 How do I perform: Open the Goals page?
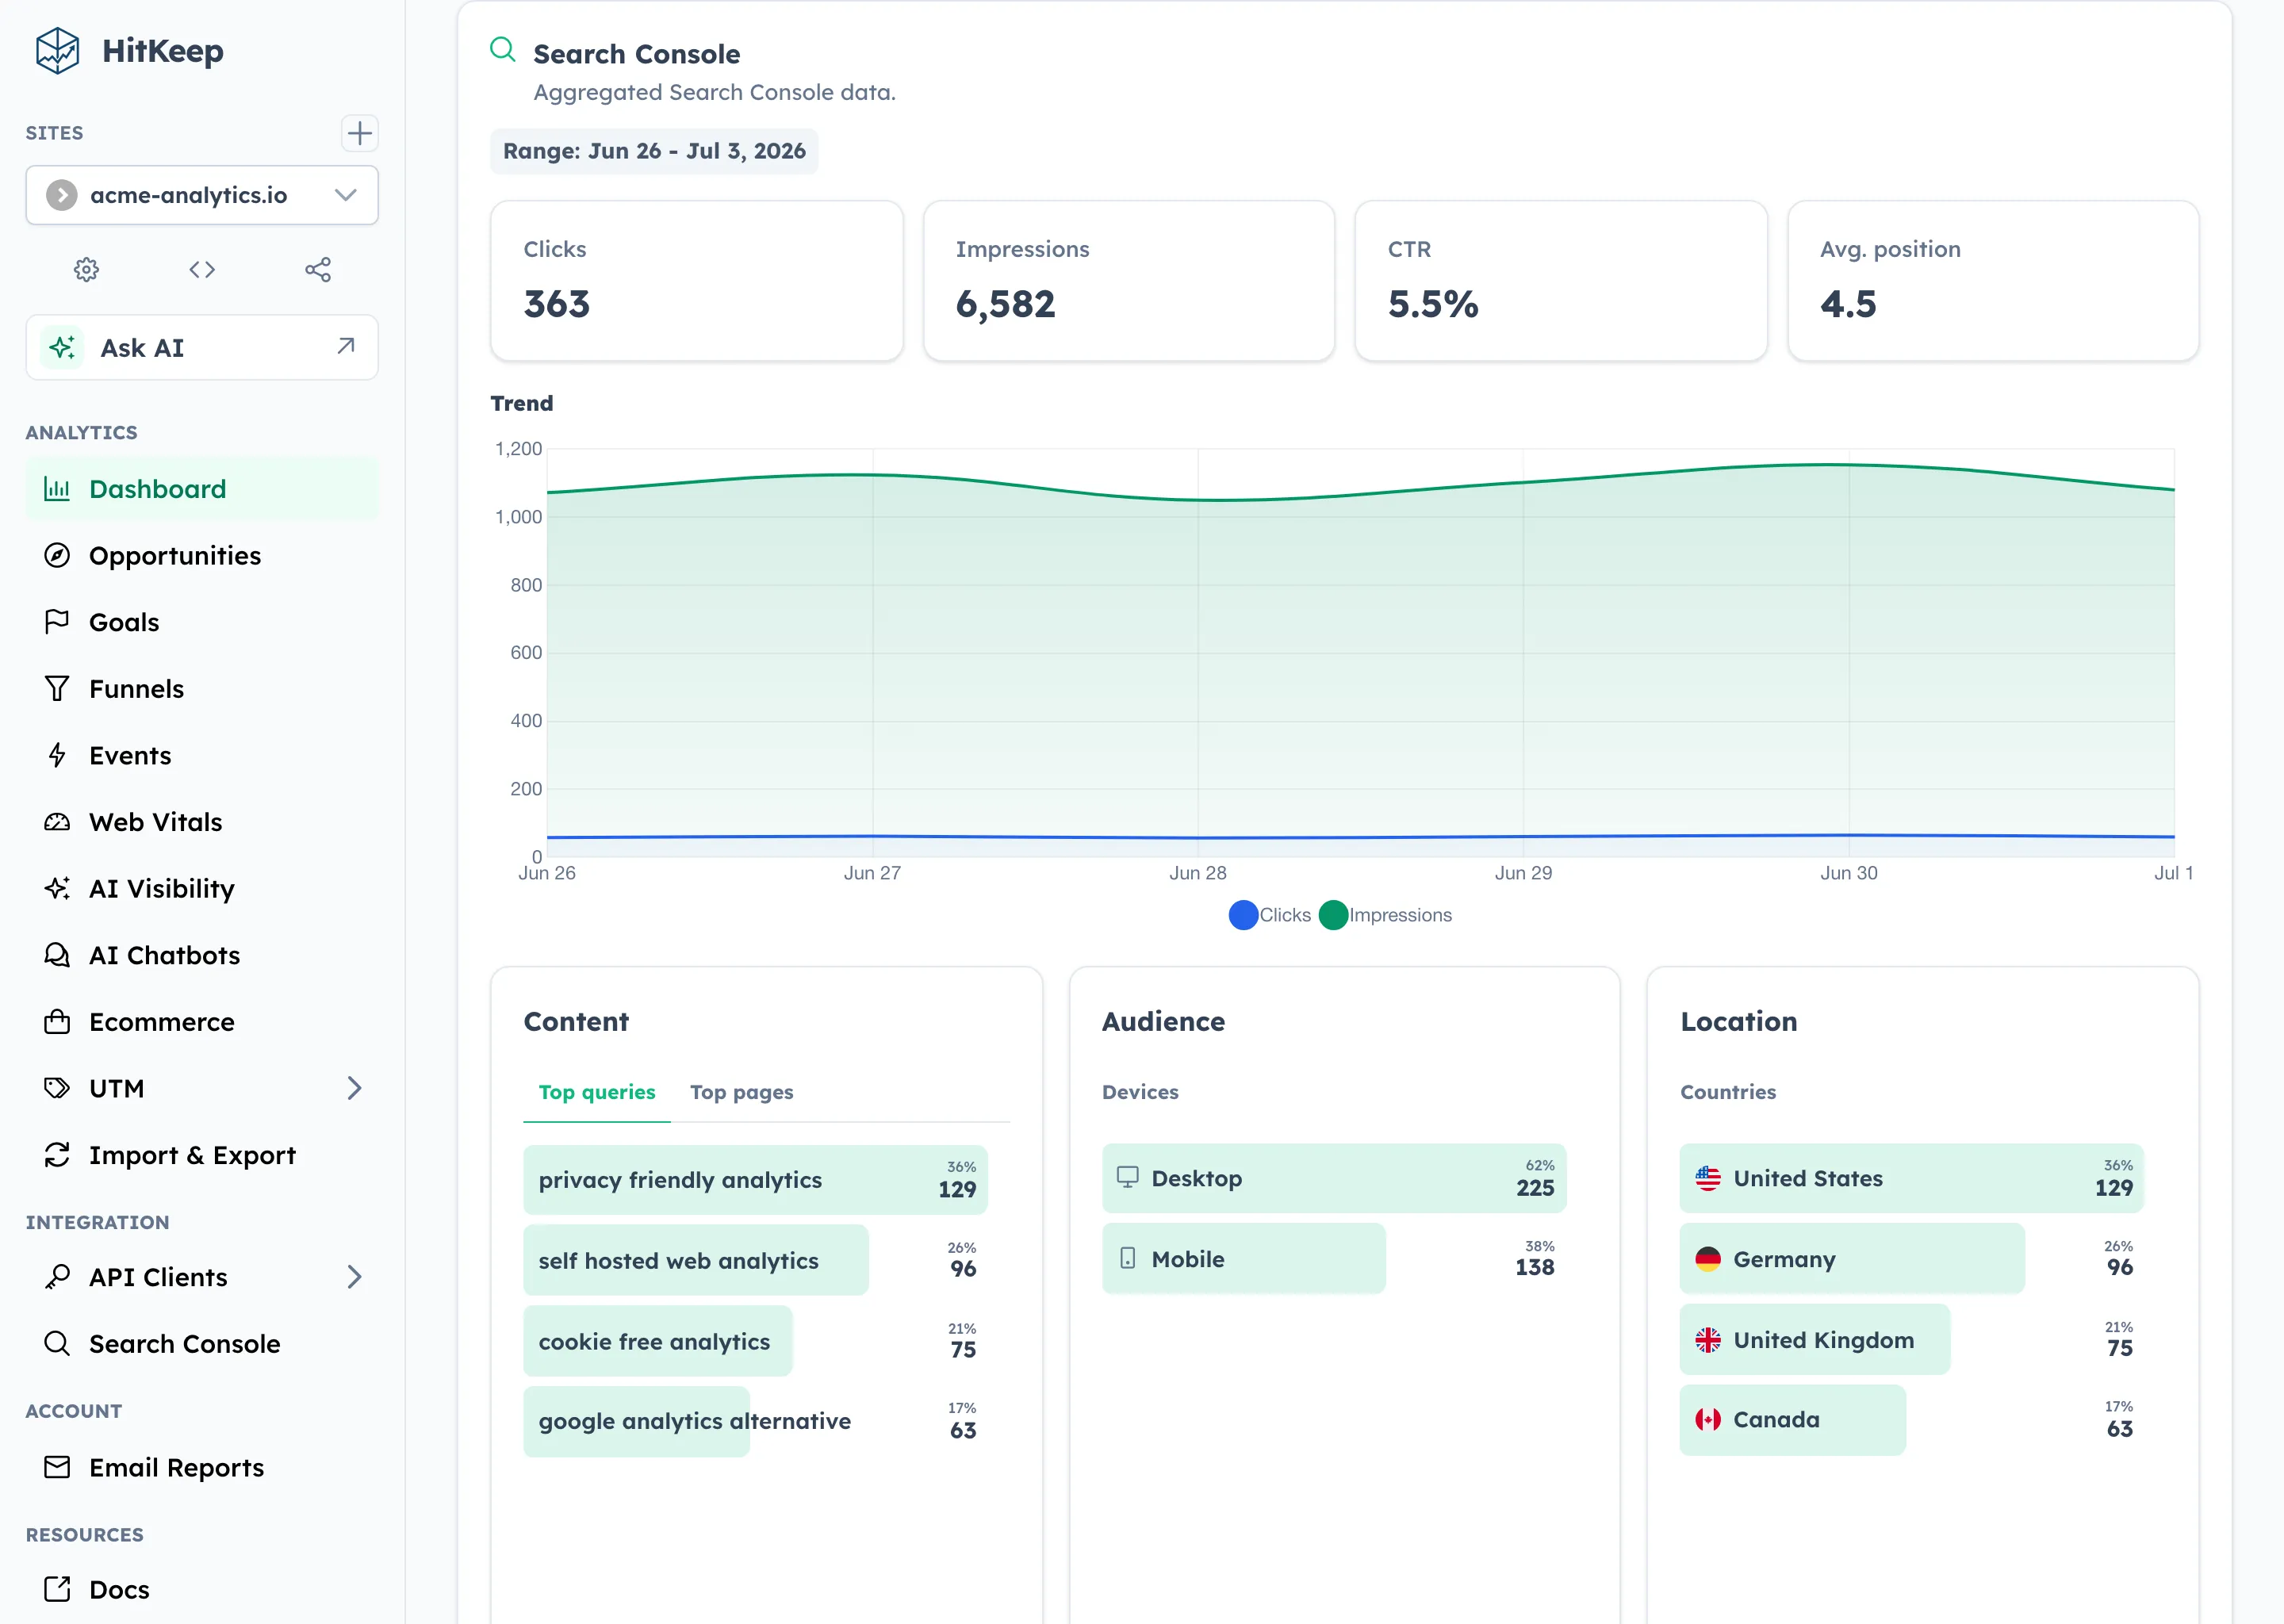coord(202,622)
